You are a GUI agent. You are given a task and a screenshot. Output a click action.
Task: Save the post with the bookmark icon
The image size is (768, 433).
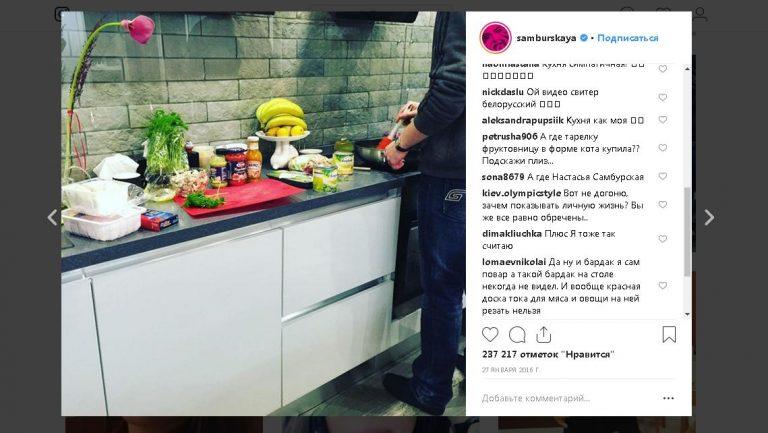pyautogui.click(x=669, y=335)
